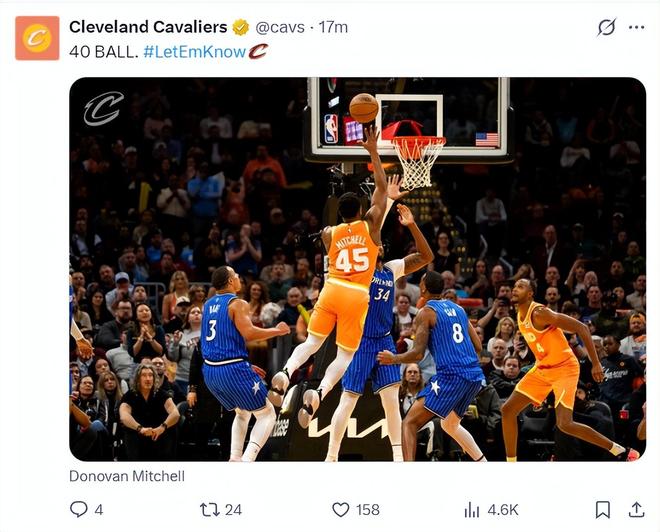Open the #LetEmKnow hashtag

194,51
